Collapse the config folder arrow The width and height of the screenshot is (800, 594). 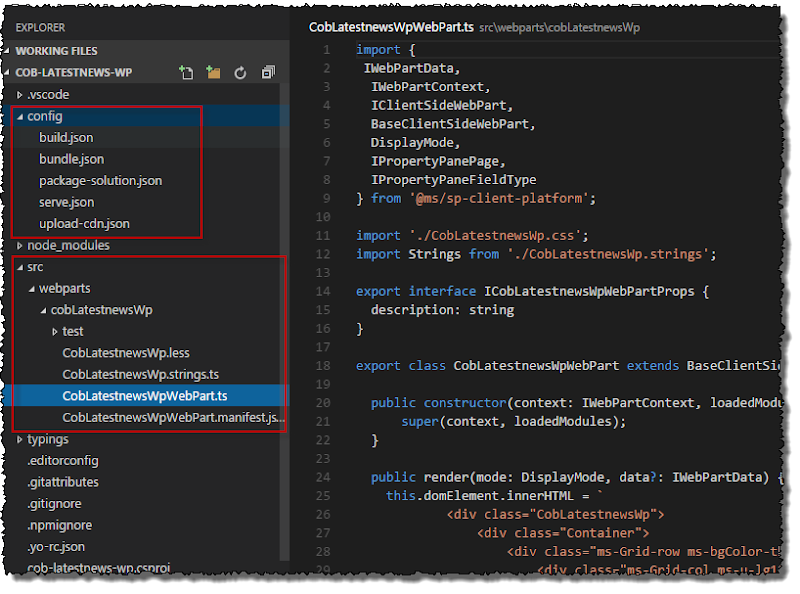[x=20, y=117]
